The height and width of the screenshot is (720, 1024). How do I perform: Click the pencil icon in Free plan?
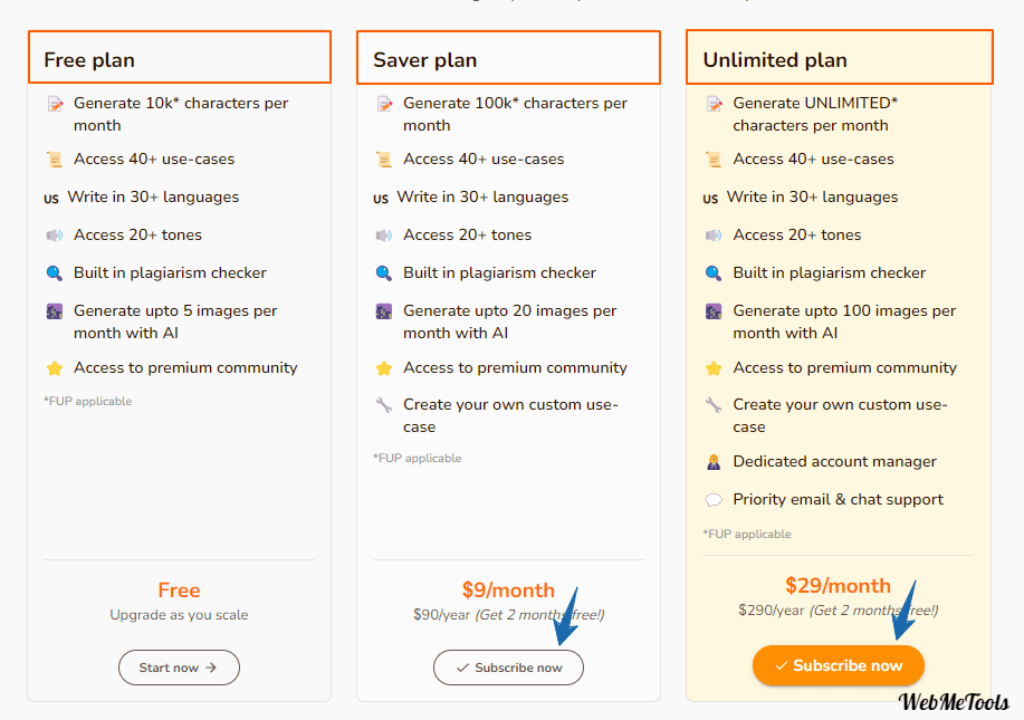tap(56, 103)
